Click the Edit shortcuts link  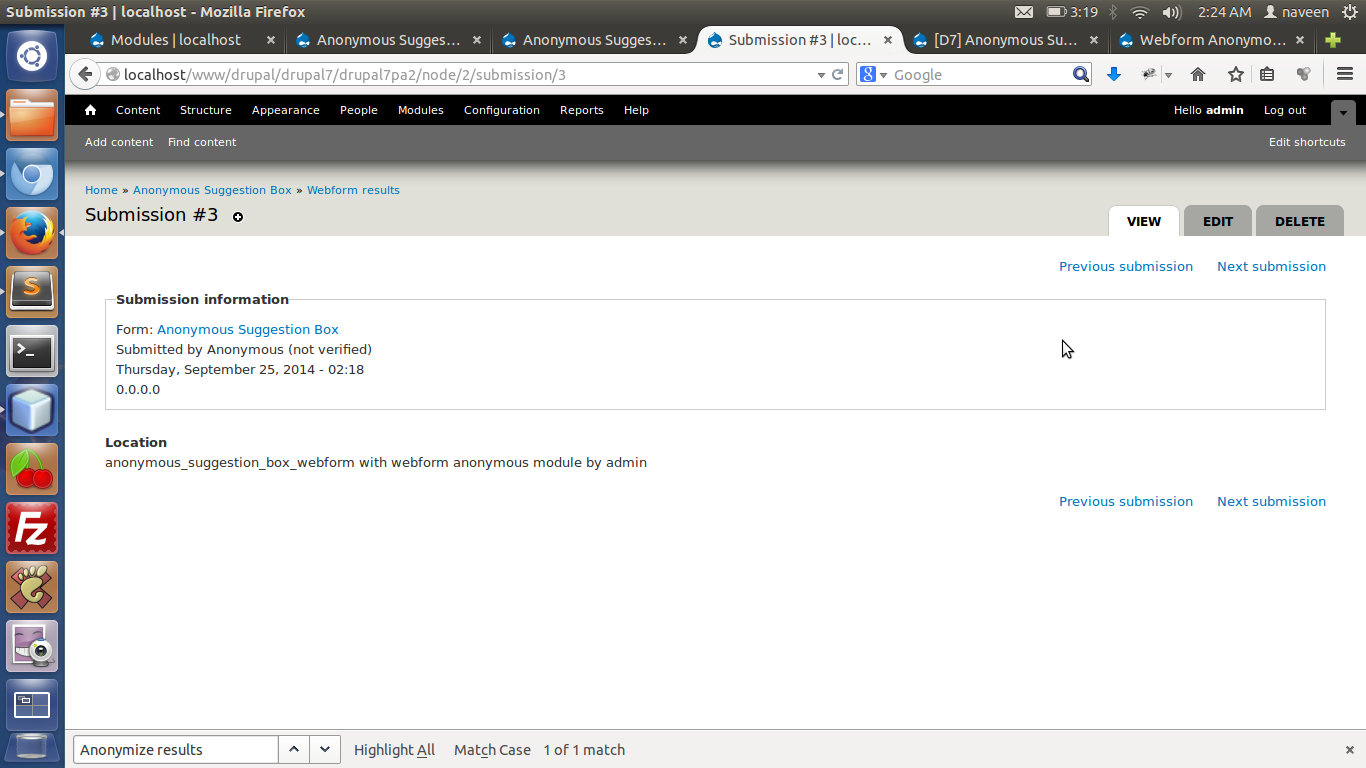click(x=1307, y=142)
